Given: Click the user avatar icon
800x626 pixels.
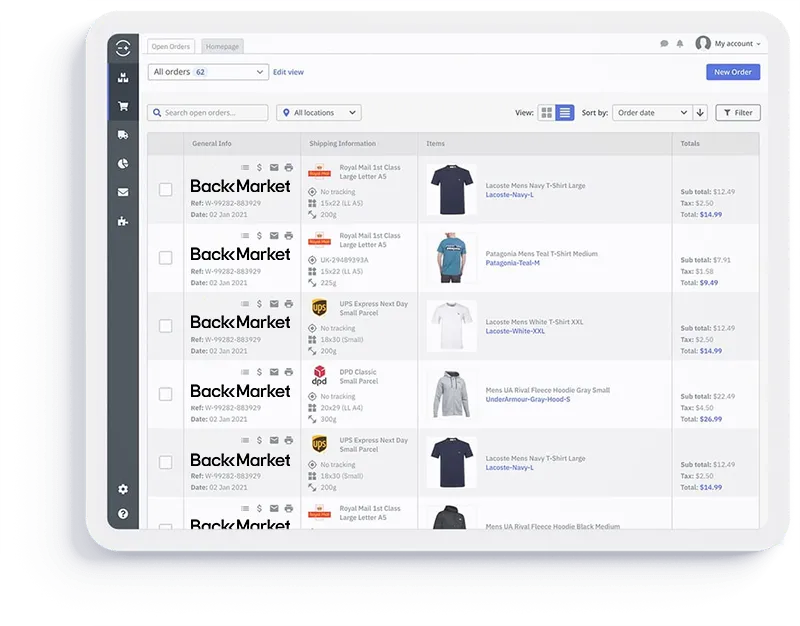Looking at the screenshot, I should click(703, 43).
